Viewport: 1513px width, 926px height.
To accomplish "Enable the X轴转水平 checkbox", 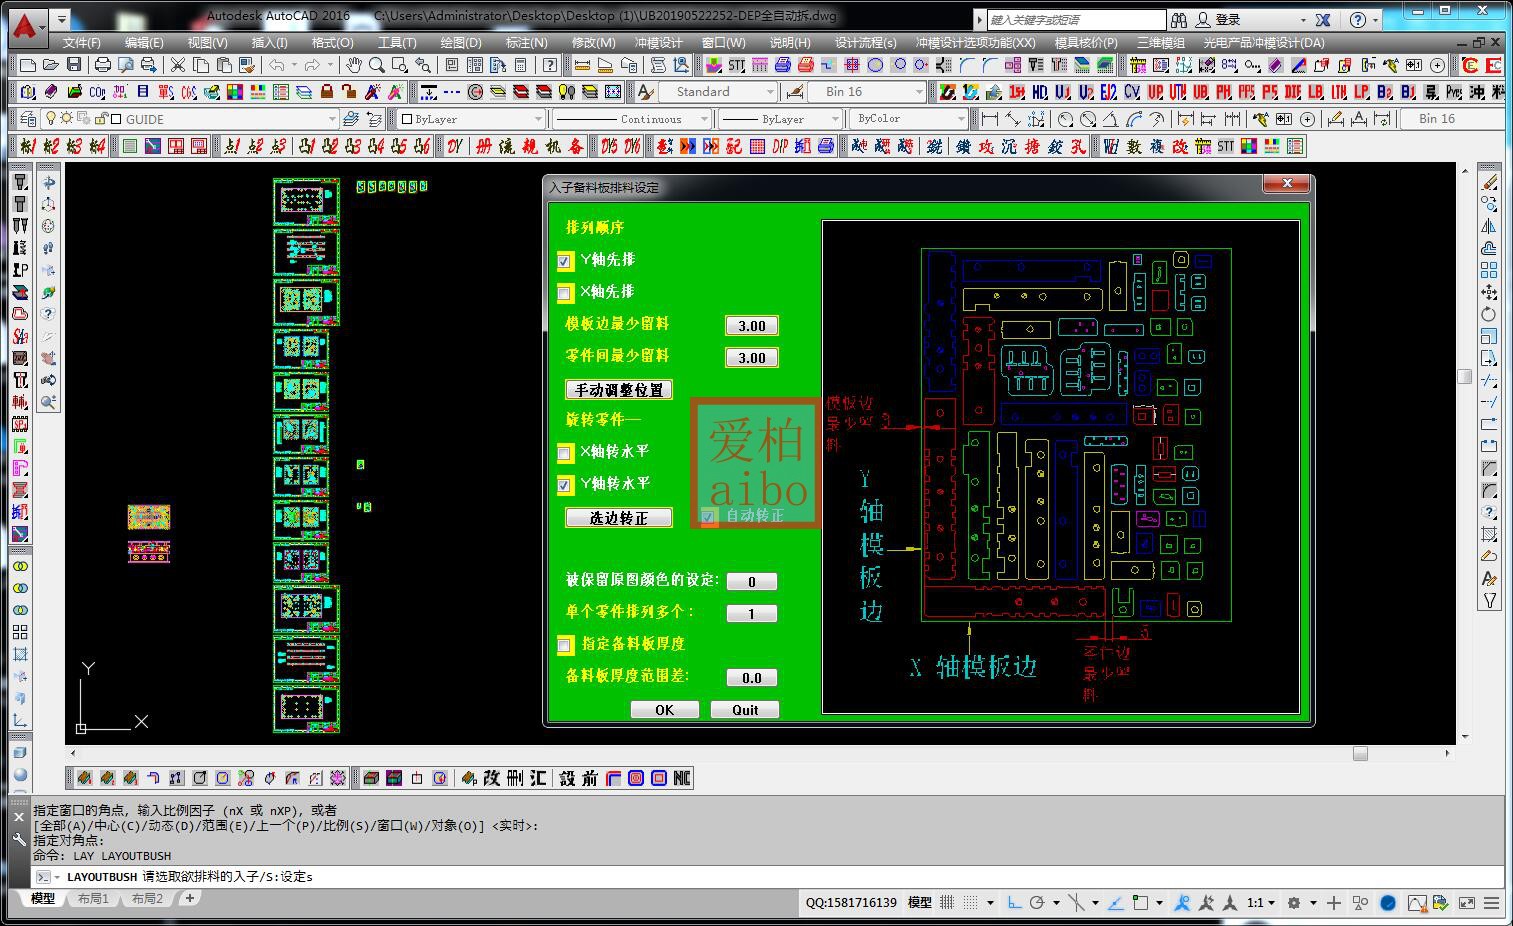I will click(564, 453).
